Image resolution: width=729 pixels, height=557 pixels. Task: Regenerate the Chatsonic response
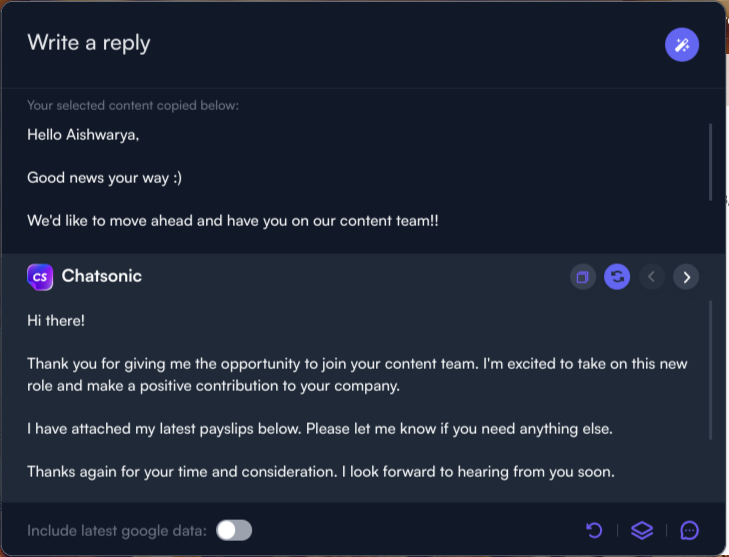pos(617,276)
